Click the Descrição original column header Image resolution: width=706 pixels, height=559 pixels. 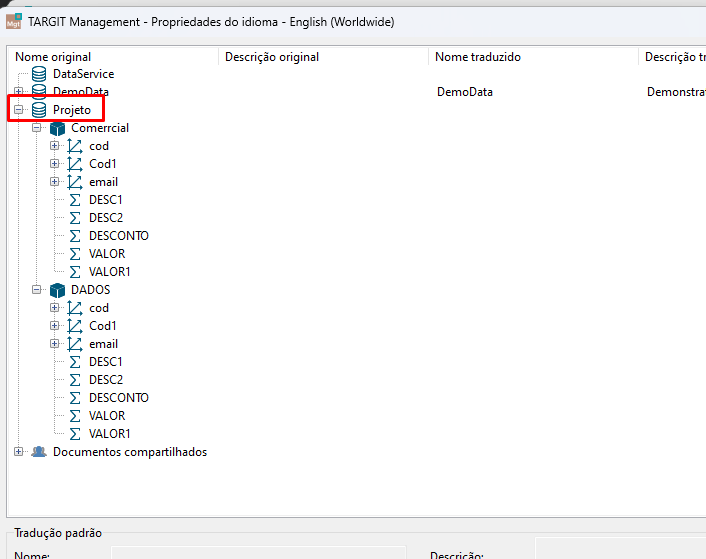[x=323, y=57]
